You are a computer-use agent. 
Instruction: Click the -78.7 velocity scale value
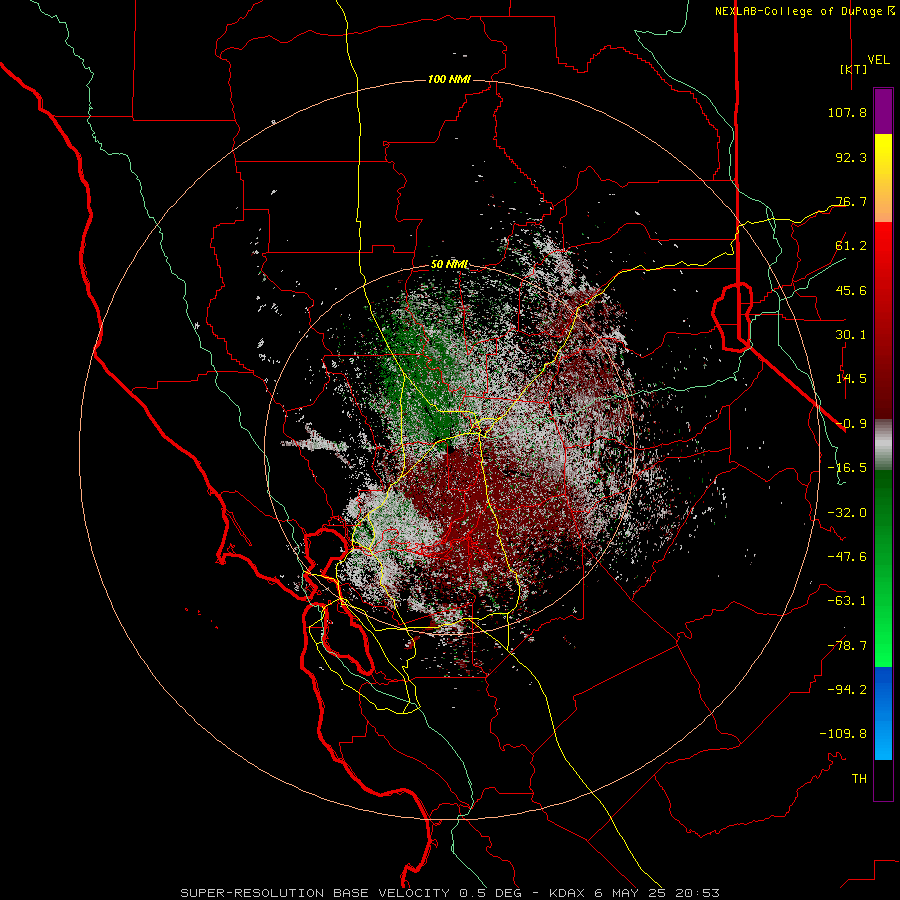pyautogui.click(x=847, y=646)
